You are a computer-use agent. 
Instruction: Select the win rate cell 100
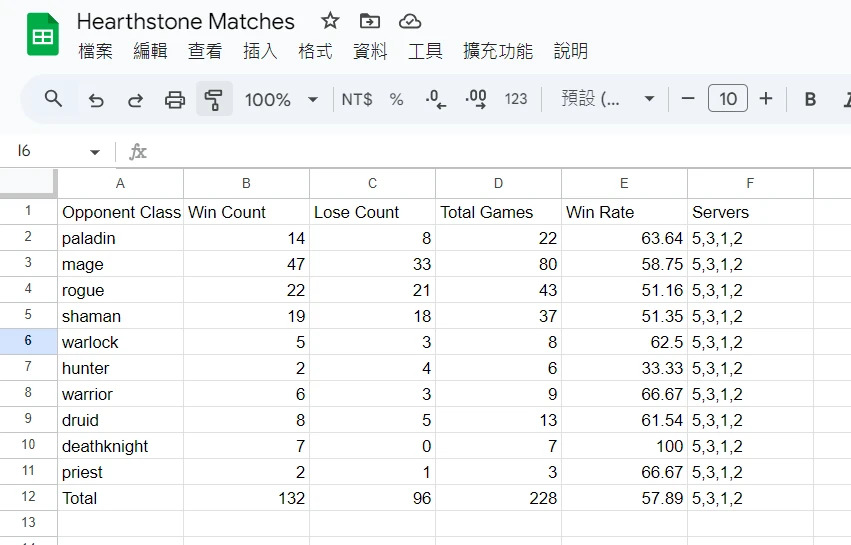click(x=624, y=446)
